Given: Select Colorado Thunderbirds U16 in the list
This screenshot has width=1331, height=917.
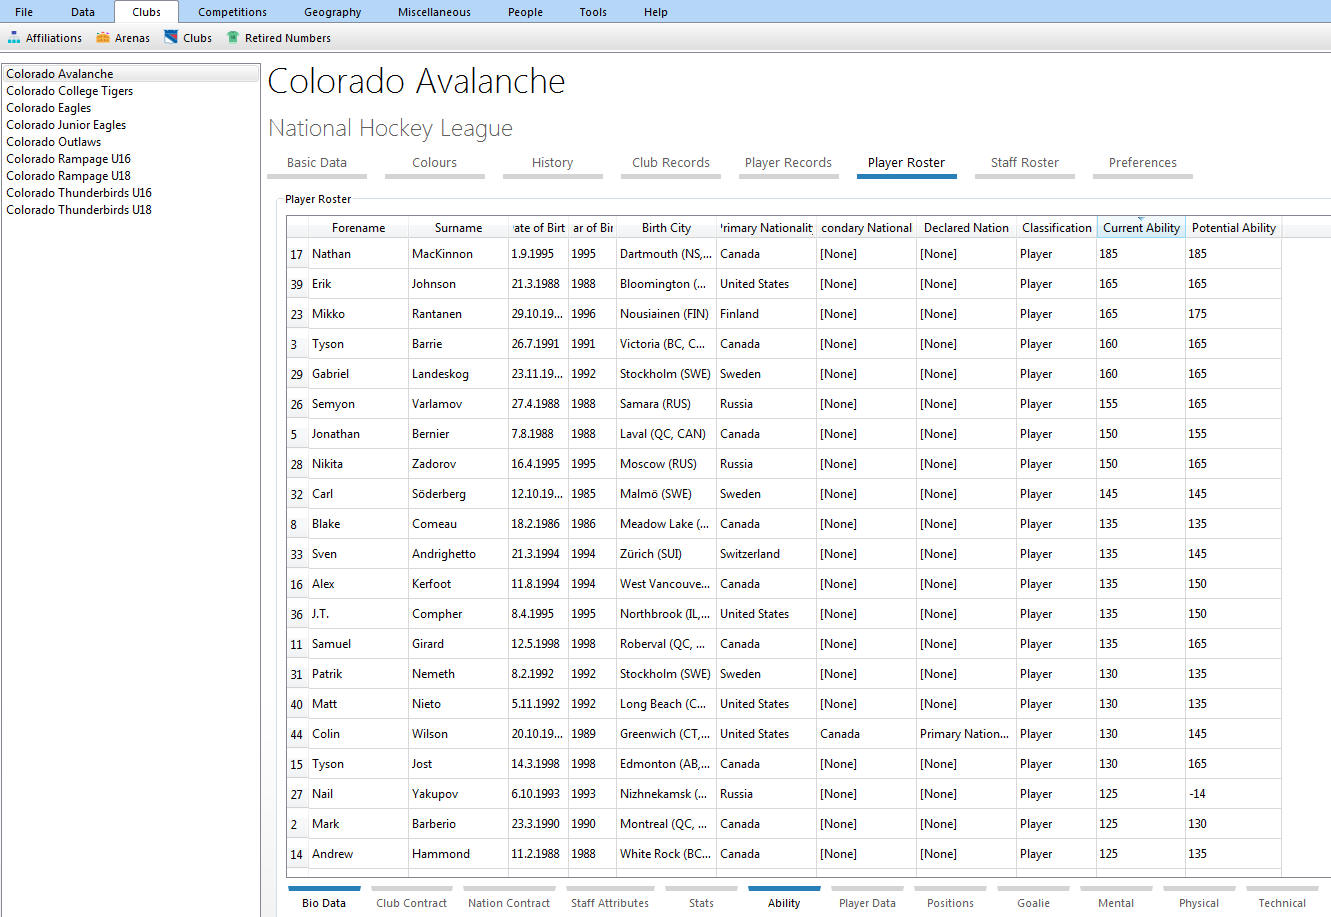Looking at the screenshot, I should click(x=130, y=193).
